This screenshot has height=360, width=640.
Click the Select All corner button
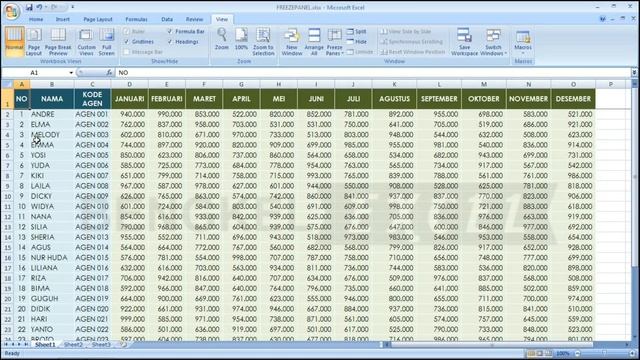(x=7, y=84)
